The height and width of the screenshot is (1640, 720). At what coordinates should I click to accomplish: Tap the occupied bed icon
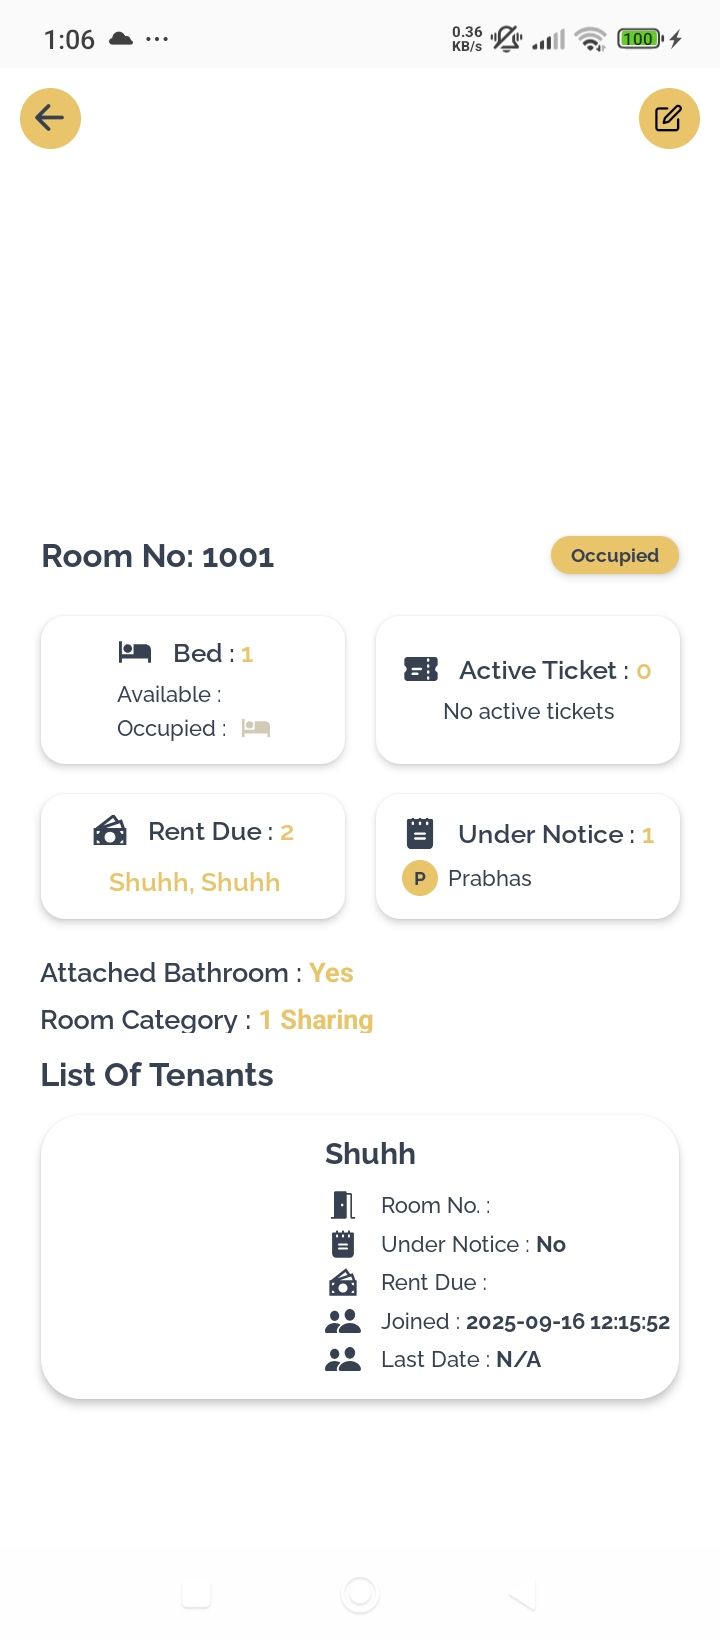tap(256, 728)
